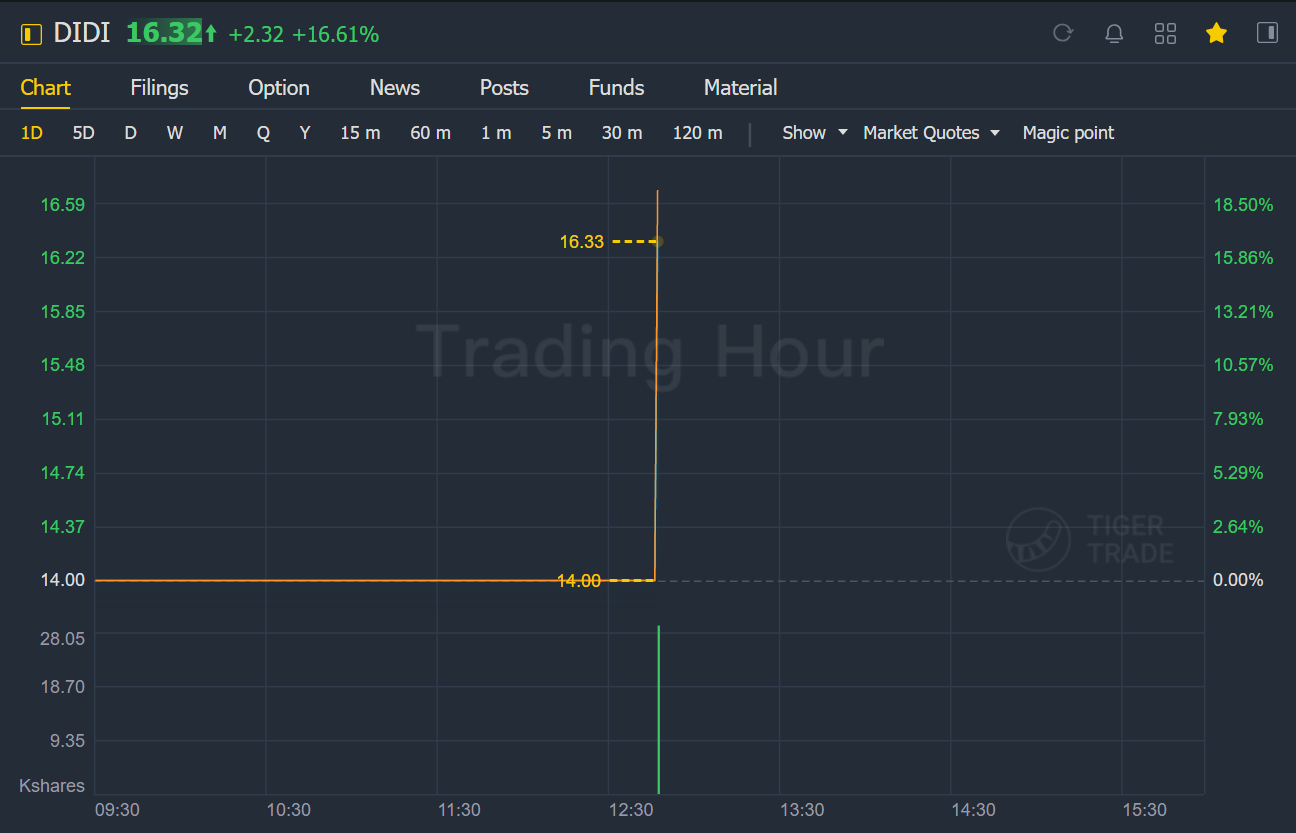The width and height of the screenshot is (1296, 833).
Task: Click the 9.35 volume axis label
Action: click(x=67, y=741)
